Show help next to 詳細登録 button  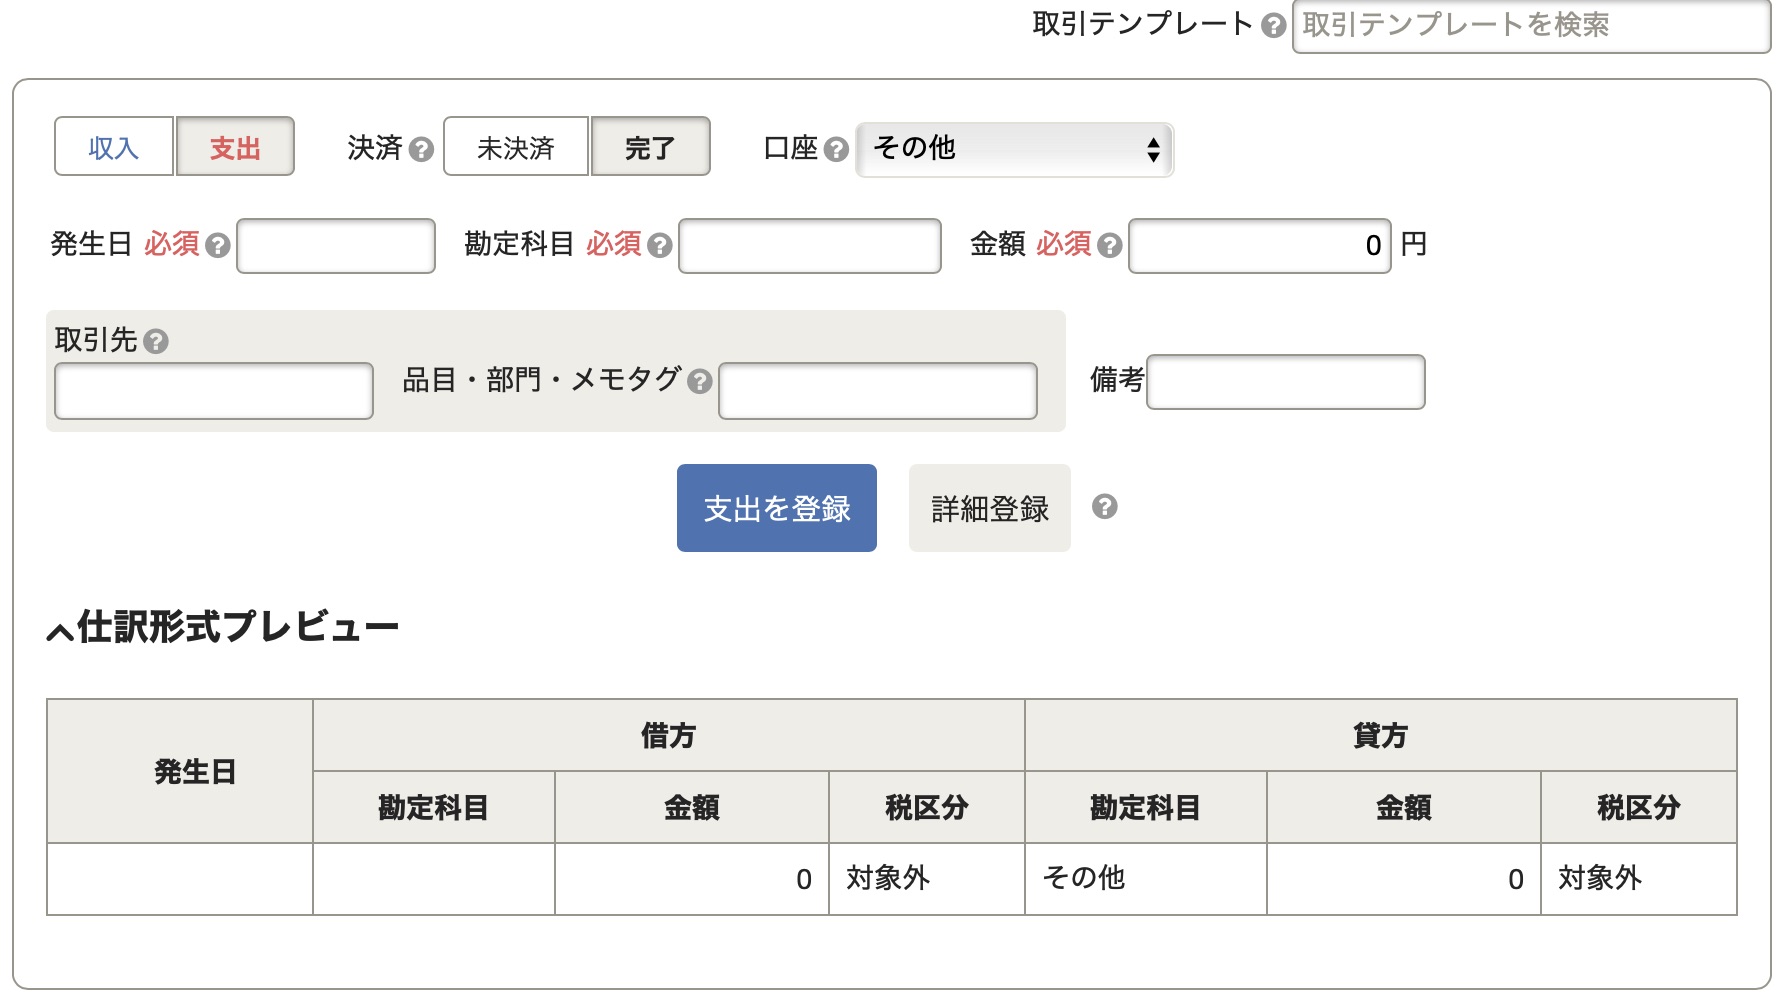coord(1104,507)
